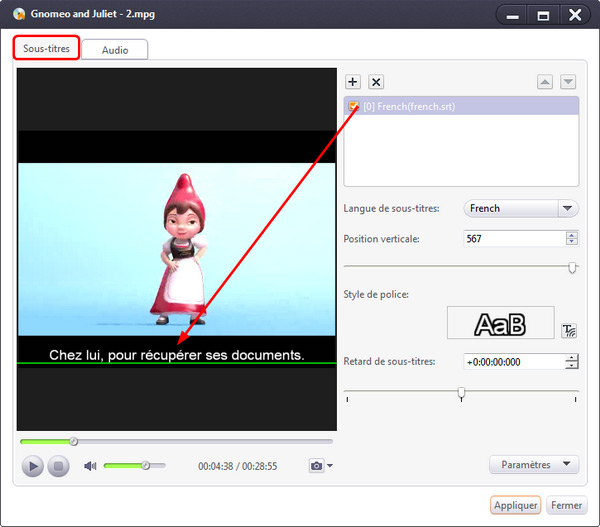Expand the snapshot options arrow
The height and width of the screenshot is (527, 600).
click(x=330, y=466)
